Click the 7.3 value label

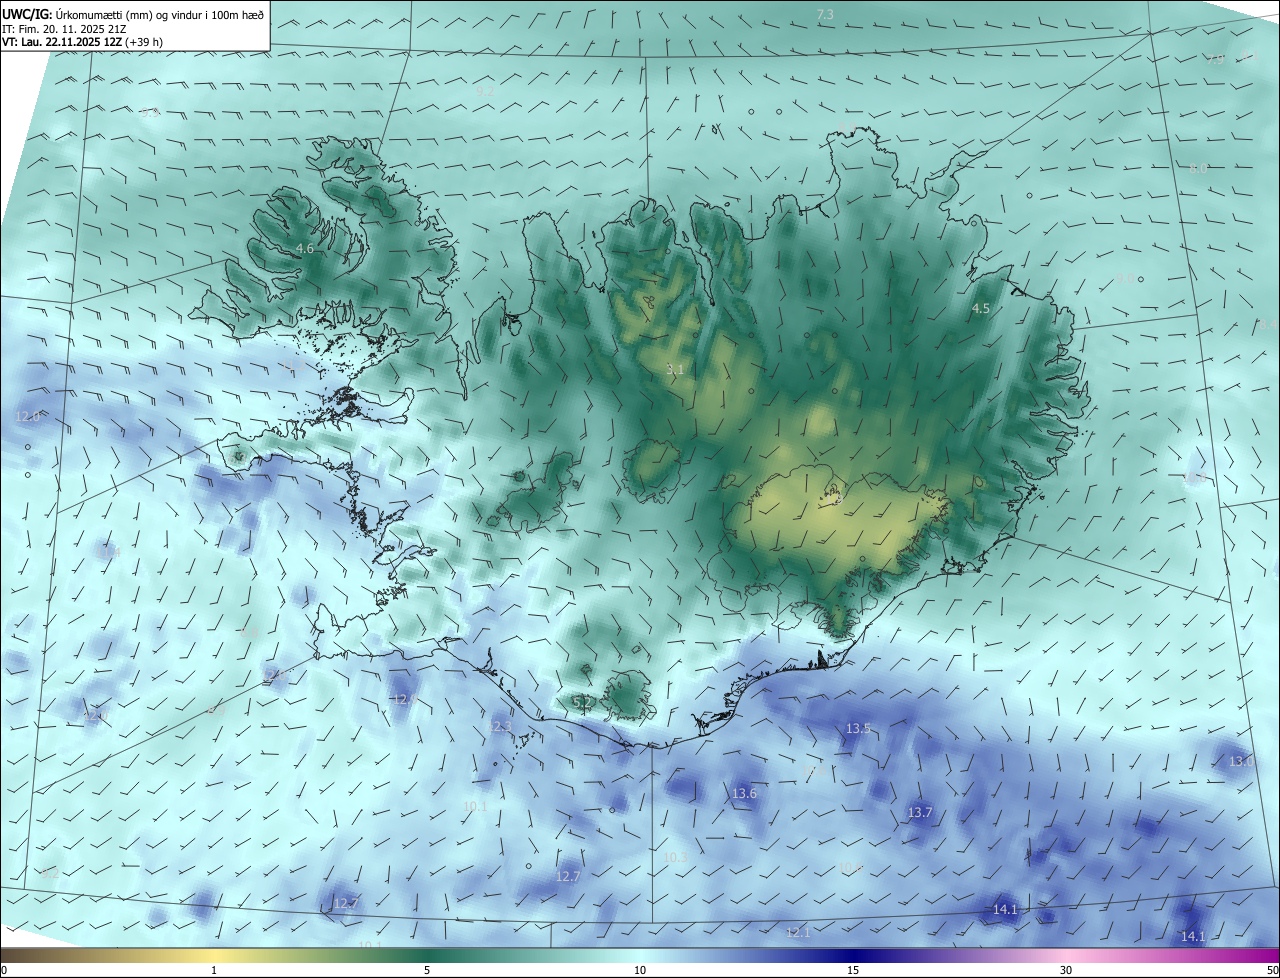pyautogui.click(x=825, y=14)
